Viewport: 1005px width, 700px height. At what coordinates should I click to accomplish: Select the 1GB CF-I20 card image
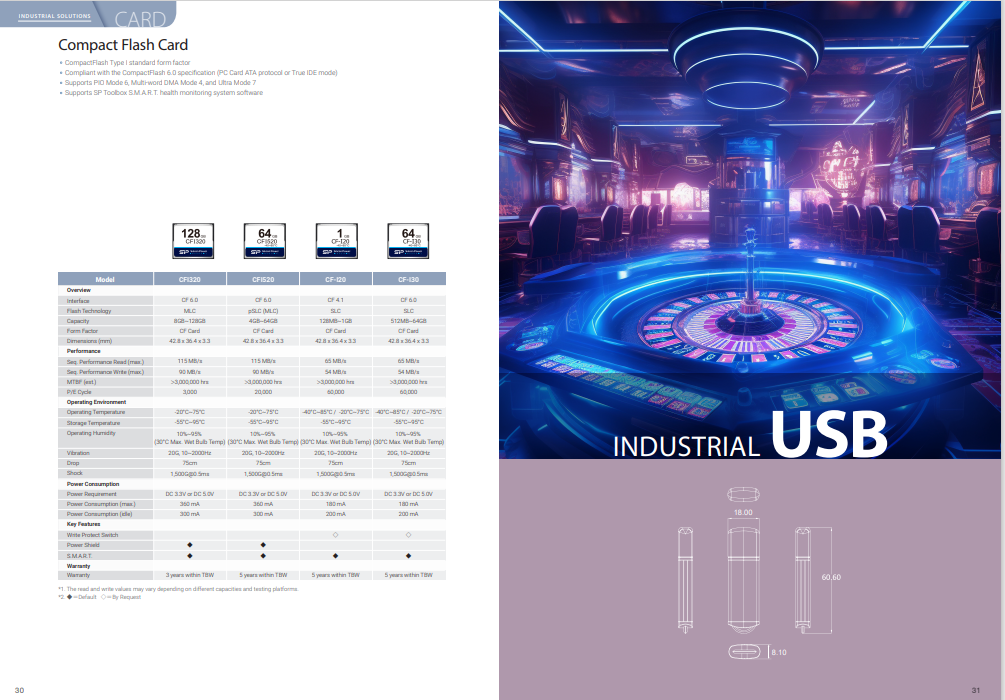(x=337, y=241)
